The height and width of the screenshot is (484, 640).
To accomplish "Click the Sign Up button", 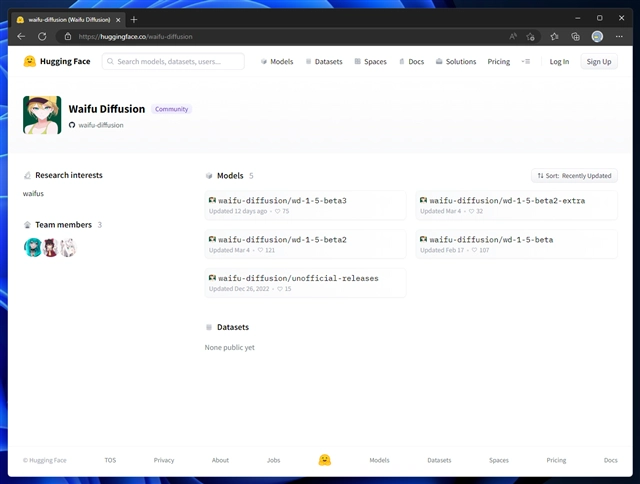I will [x=599, y=62].
